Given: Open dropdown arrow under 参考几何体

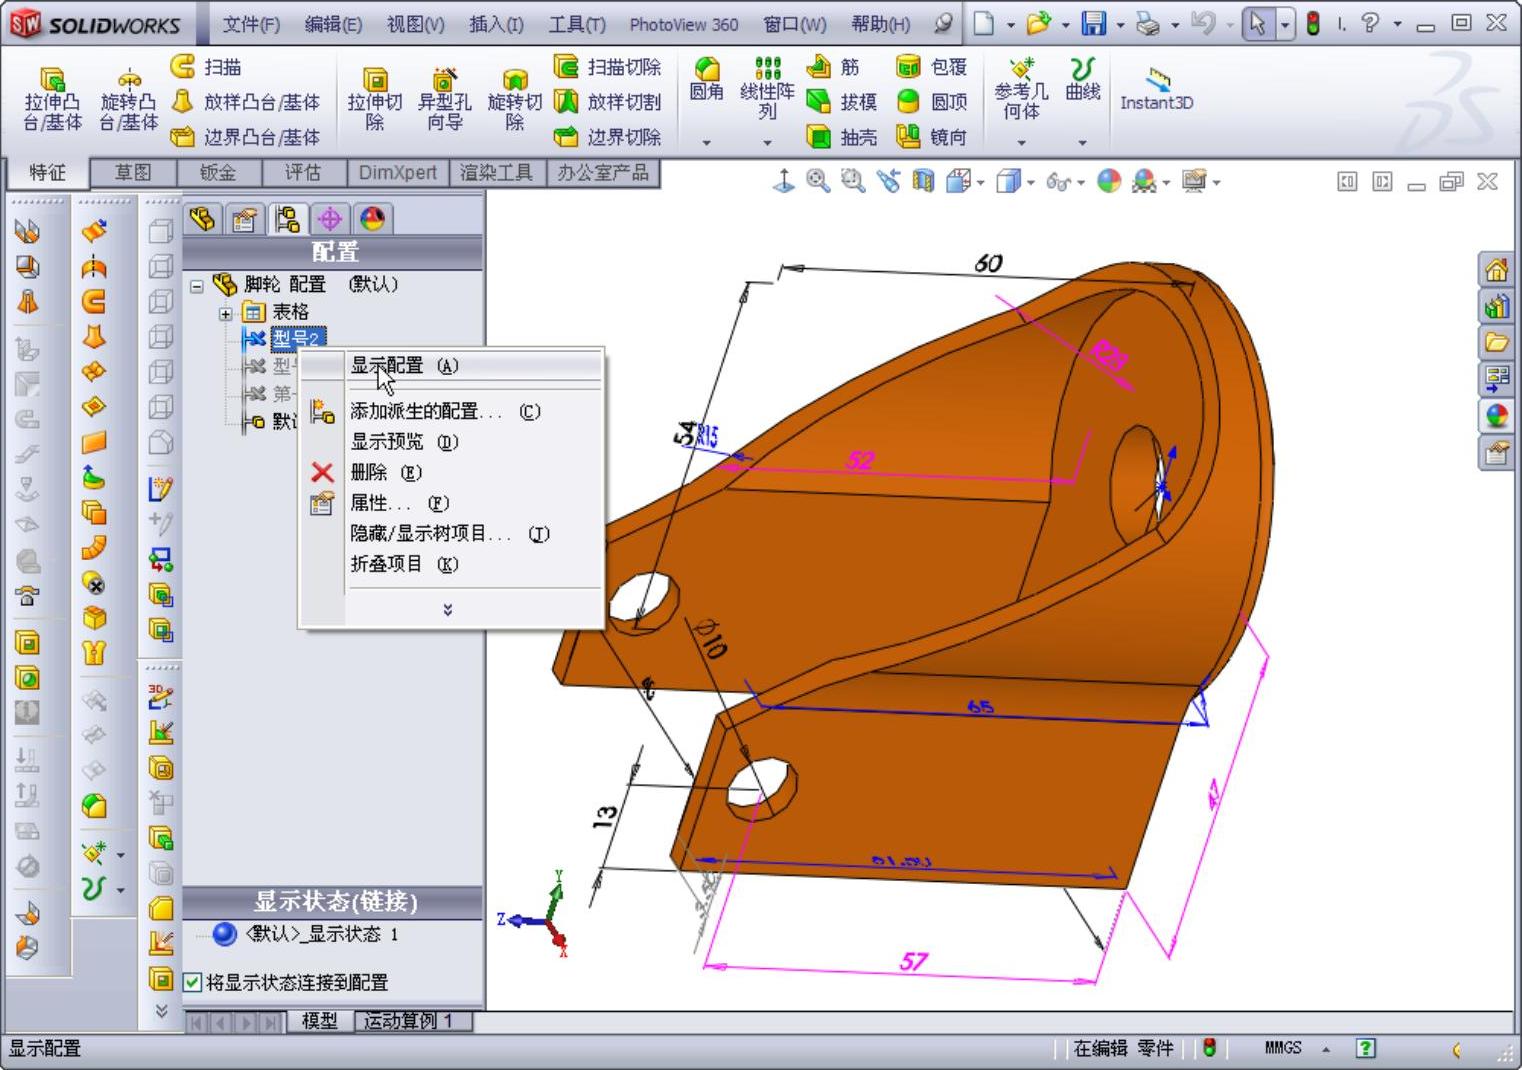Looking at the screenshot, I should (1021, 143).
